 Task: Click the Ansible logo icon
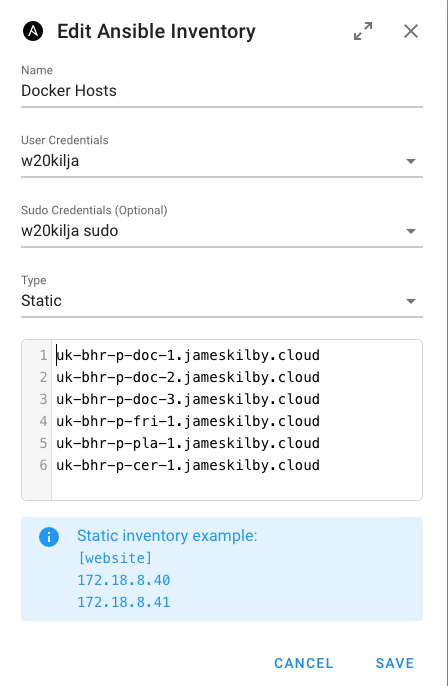pos(33,31)
